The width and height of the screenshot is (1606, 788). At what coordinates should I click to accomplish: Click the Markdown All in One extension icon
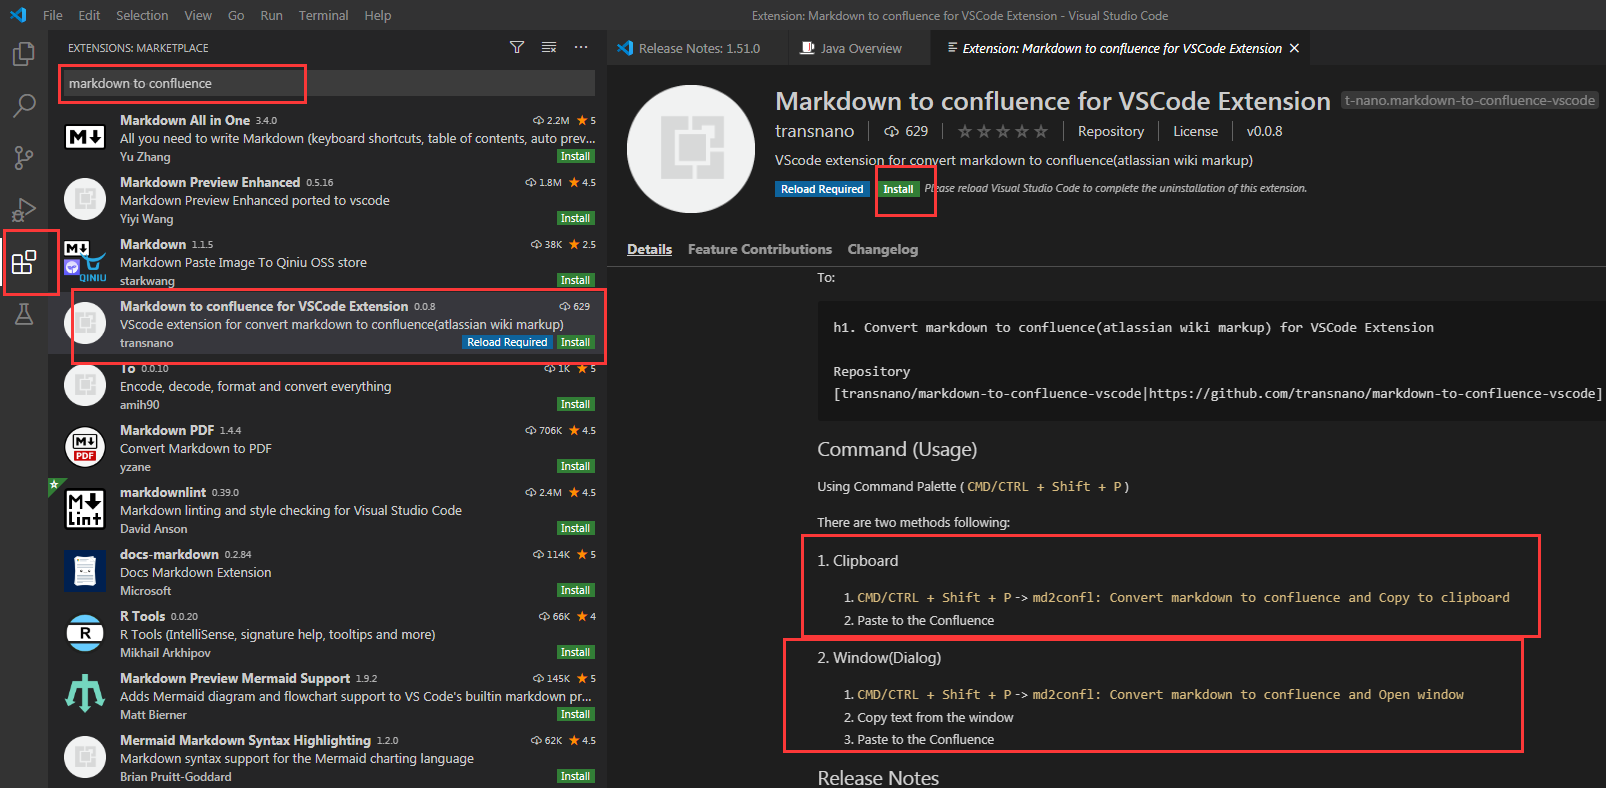(x=85, y=137)
